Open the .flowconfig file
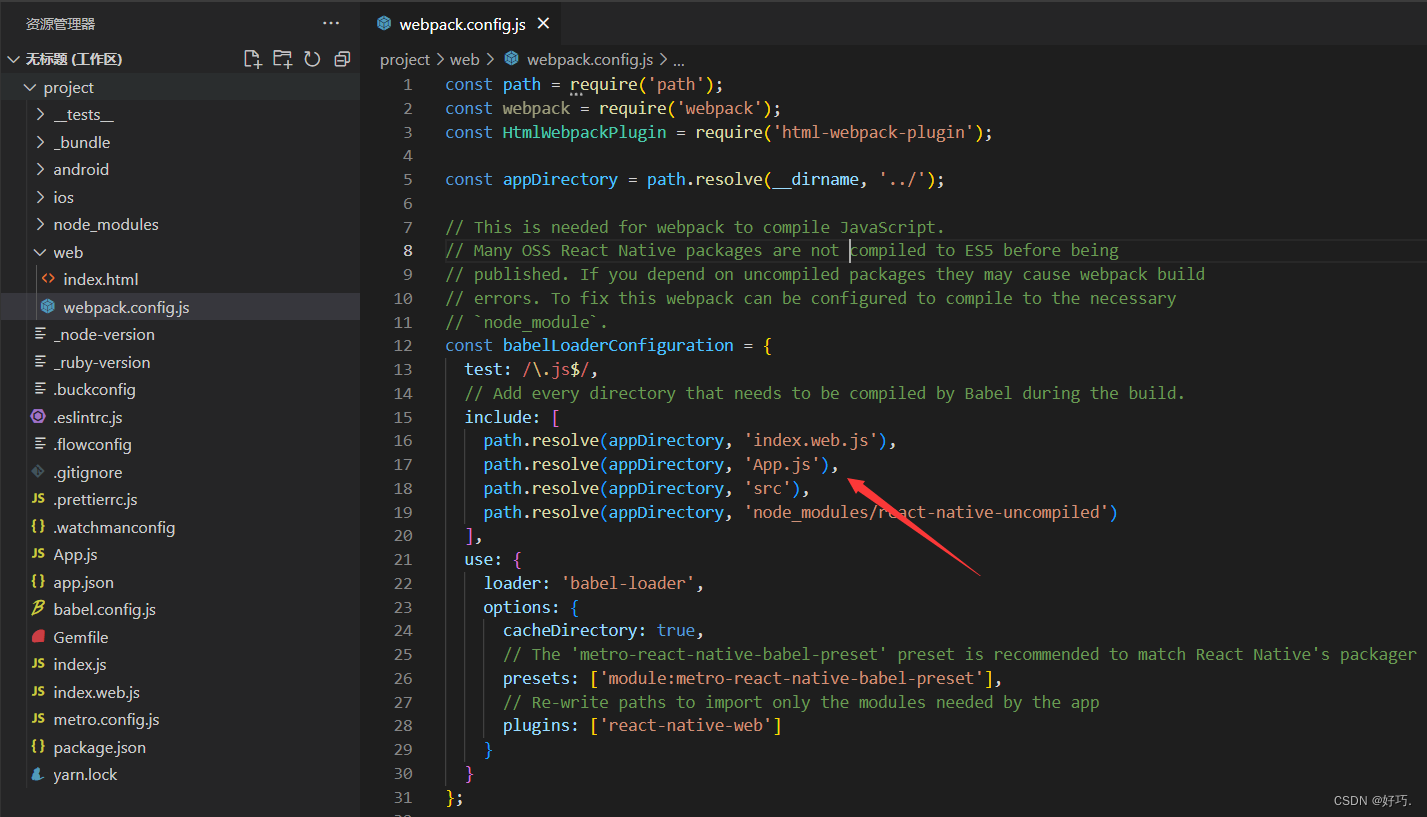Screen dimensions: 1427x817 pyautogui.click(x=180, y=445)
